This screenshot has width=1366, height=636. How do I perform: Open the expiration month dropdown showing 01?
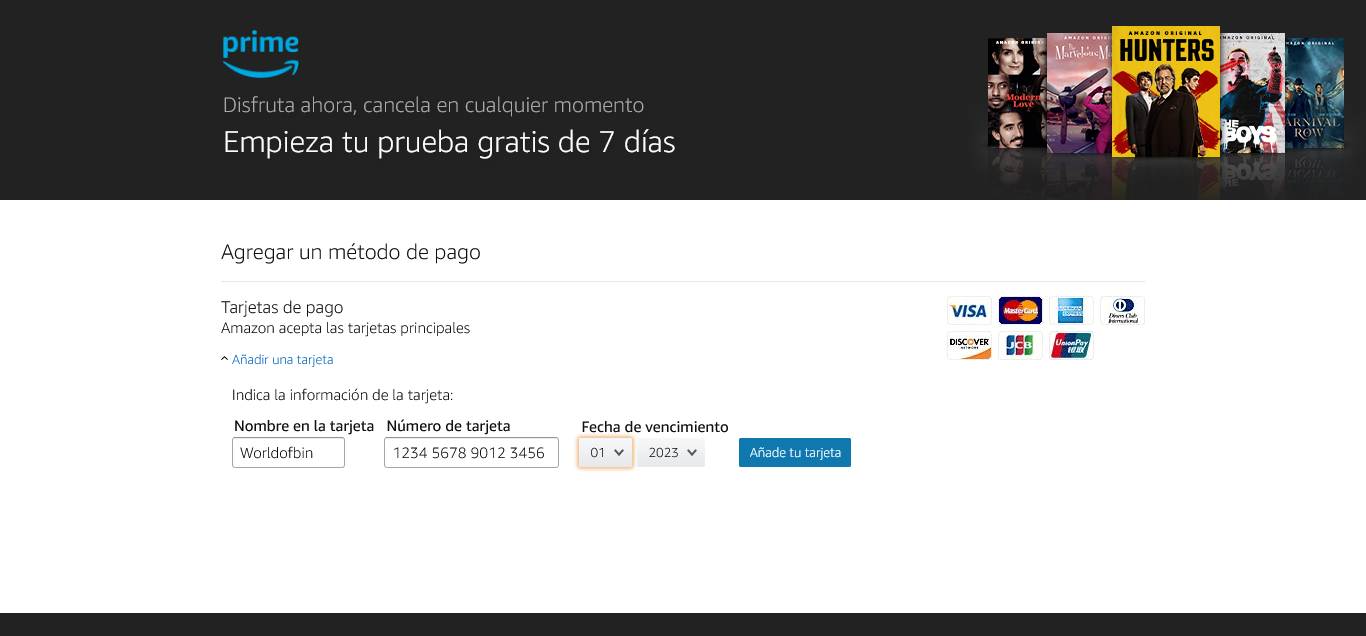605,452
